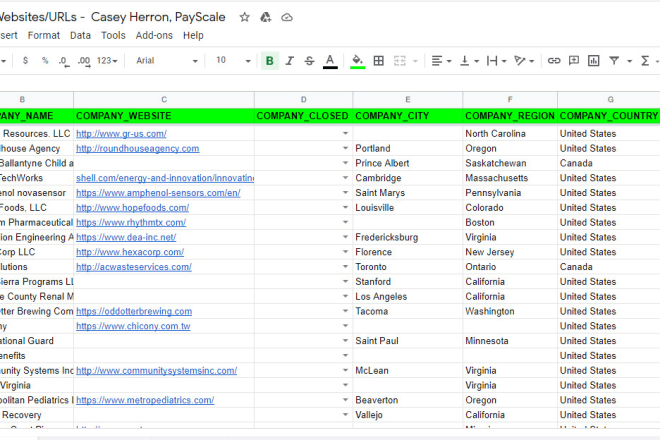Select column D header

click(303, 100)
